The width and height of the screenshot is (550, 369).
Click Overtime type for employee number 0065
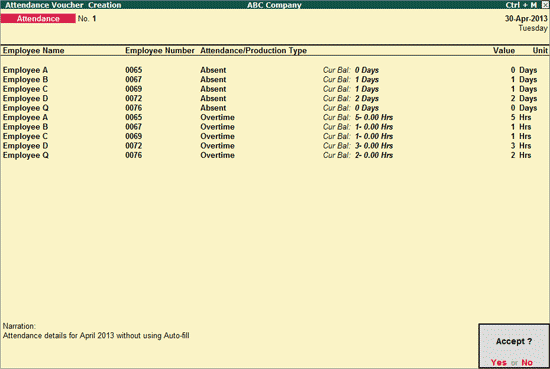[x=217, y=118]
